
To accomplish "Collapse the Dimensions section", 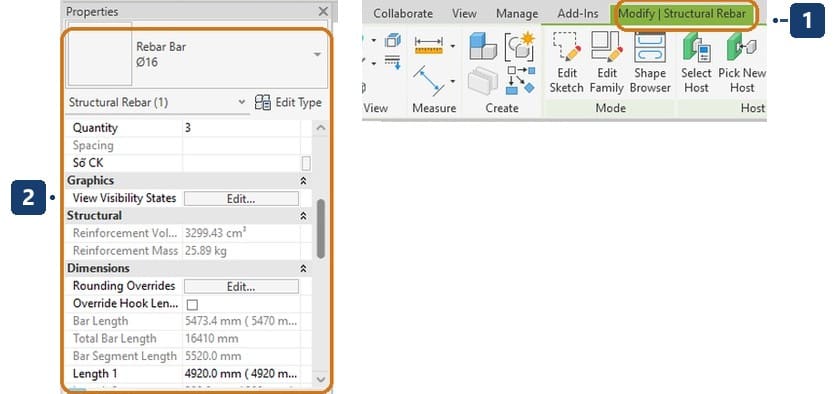I will pos(303,269).
